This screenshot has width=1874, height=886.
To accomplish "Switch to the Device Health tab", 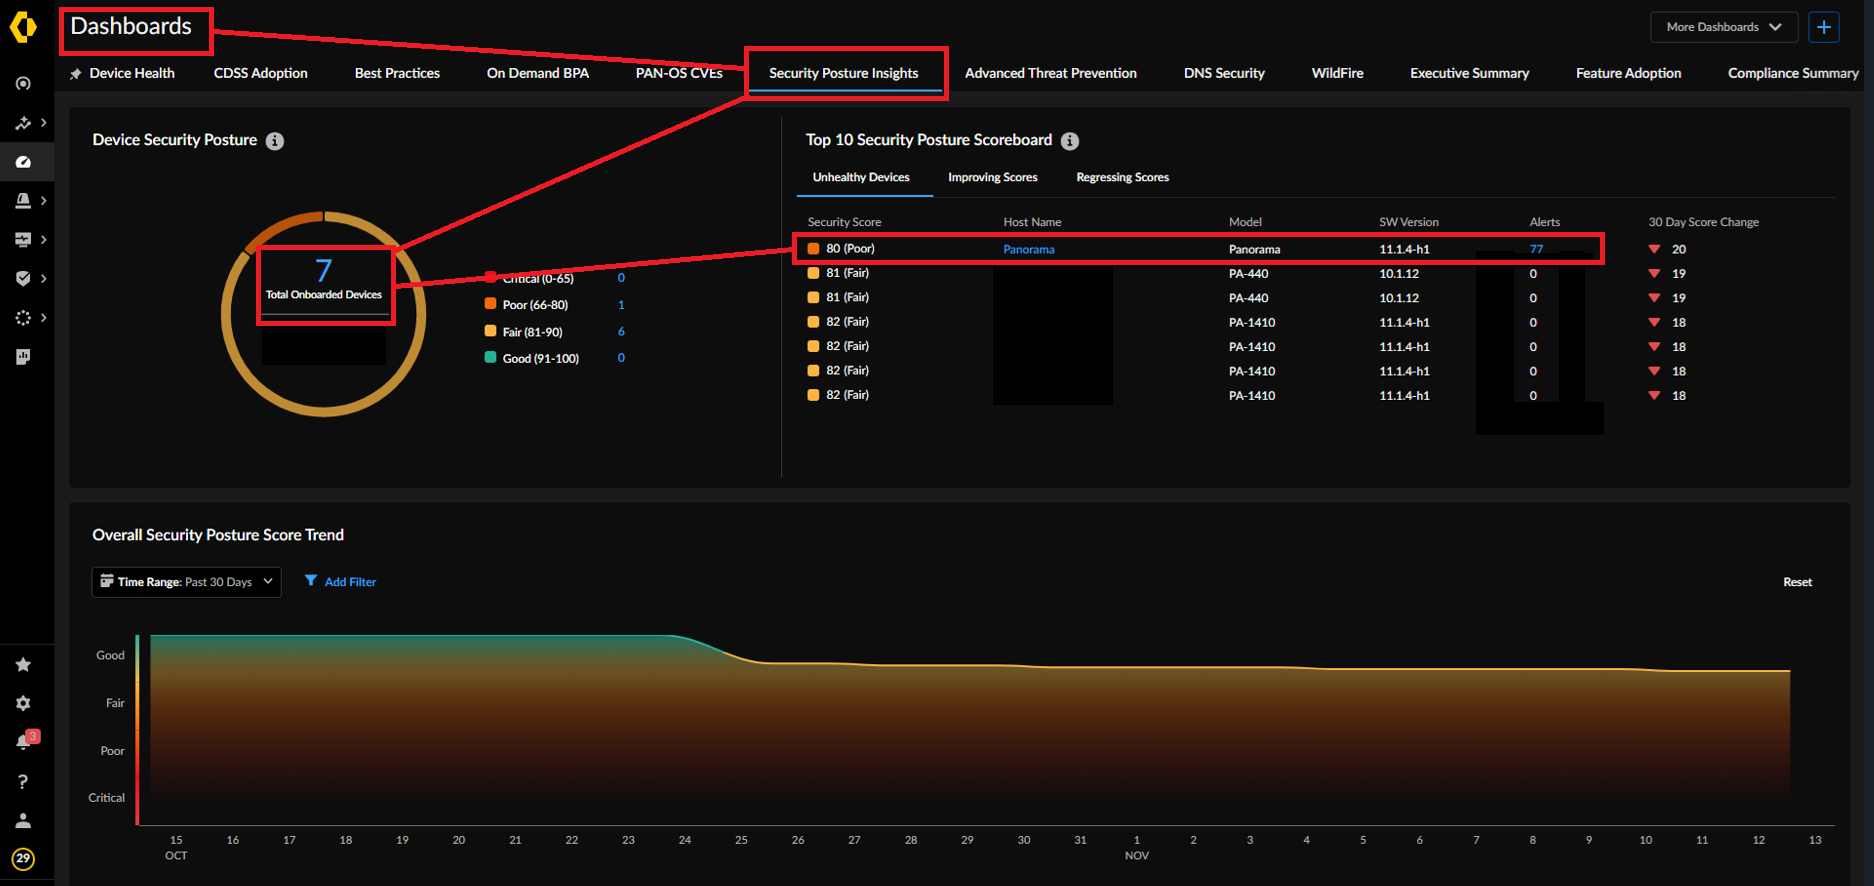I will (131, 73).
